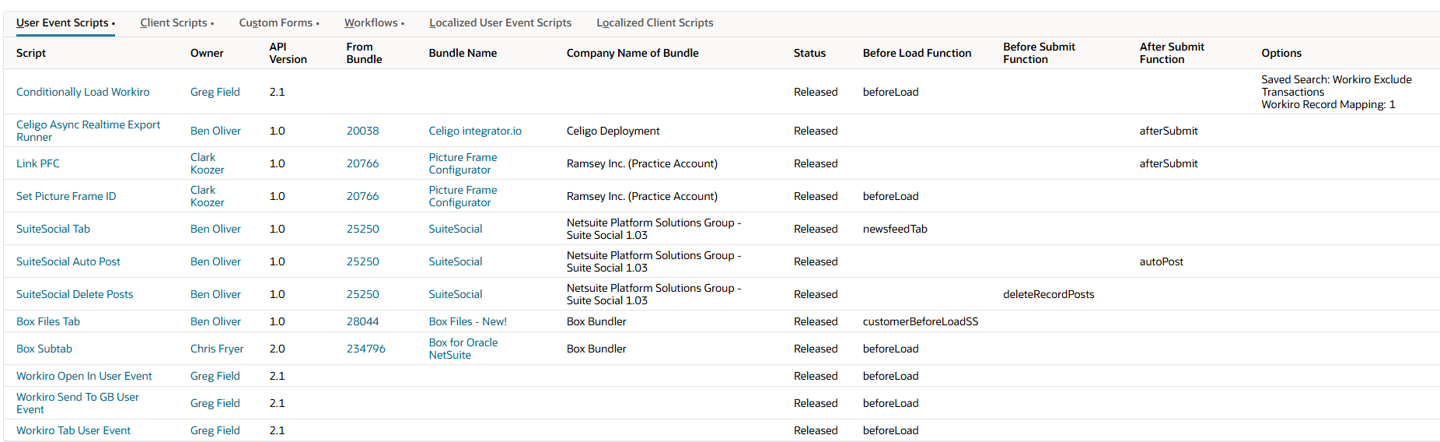Go to Localized Client Scripts tab

point(655,22)
